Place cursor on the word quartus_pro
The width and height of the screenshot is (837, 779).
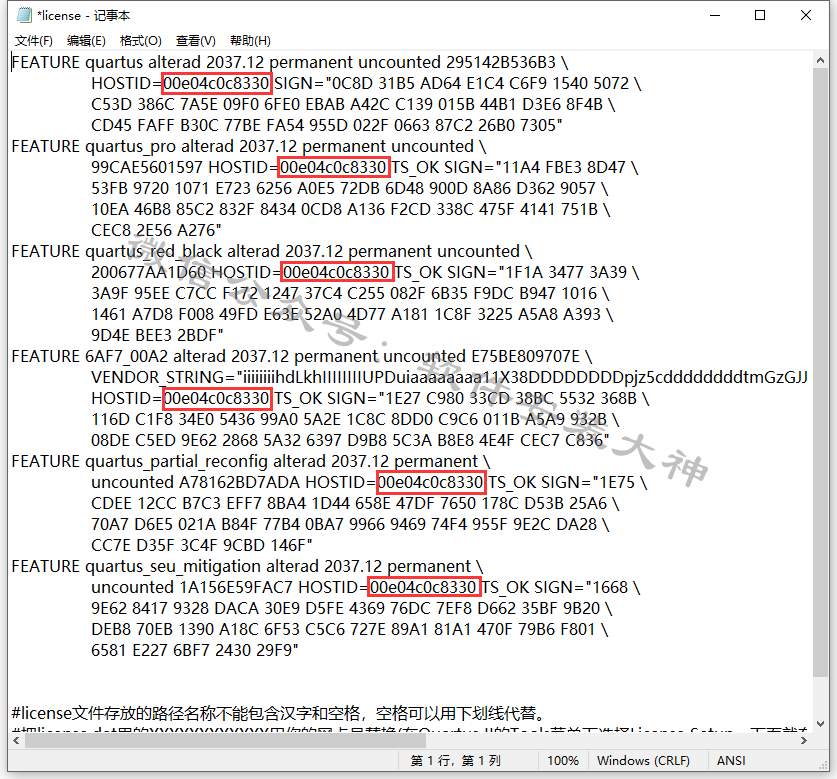point(131,146)
